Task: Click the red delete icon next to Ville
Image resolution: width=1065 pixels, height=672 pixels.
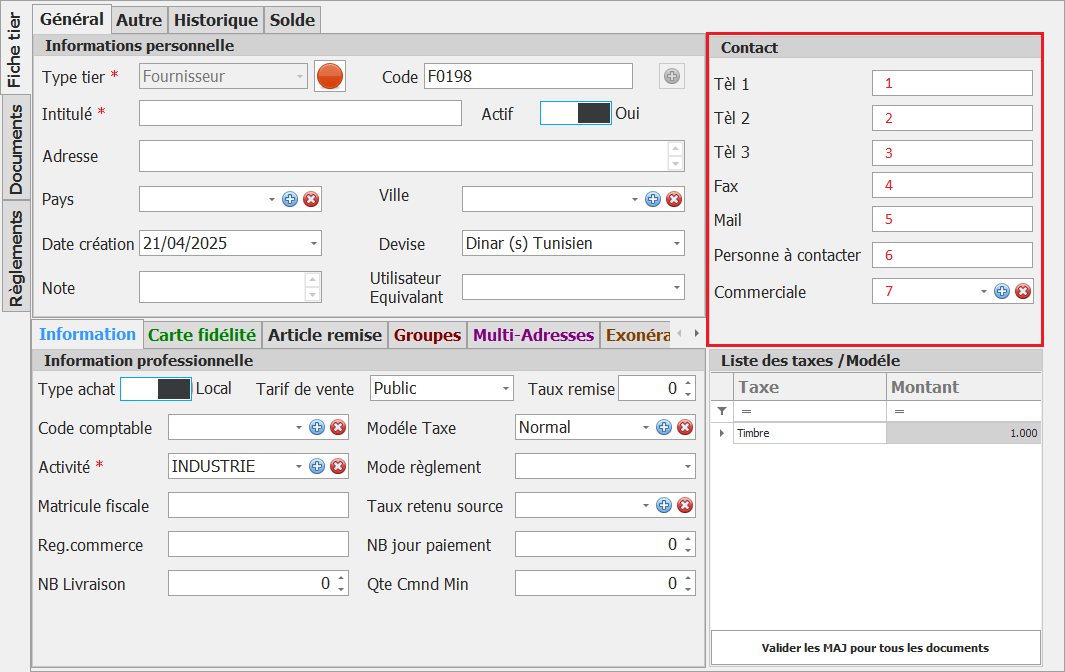Action: click(x=674, y=199)
